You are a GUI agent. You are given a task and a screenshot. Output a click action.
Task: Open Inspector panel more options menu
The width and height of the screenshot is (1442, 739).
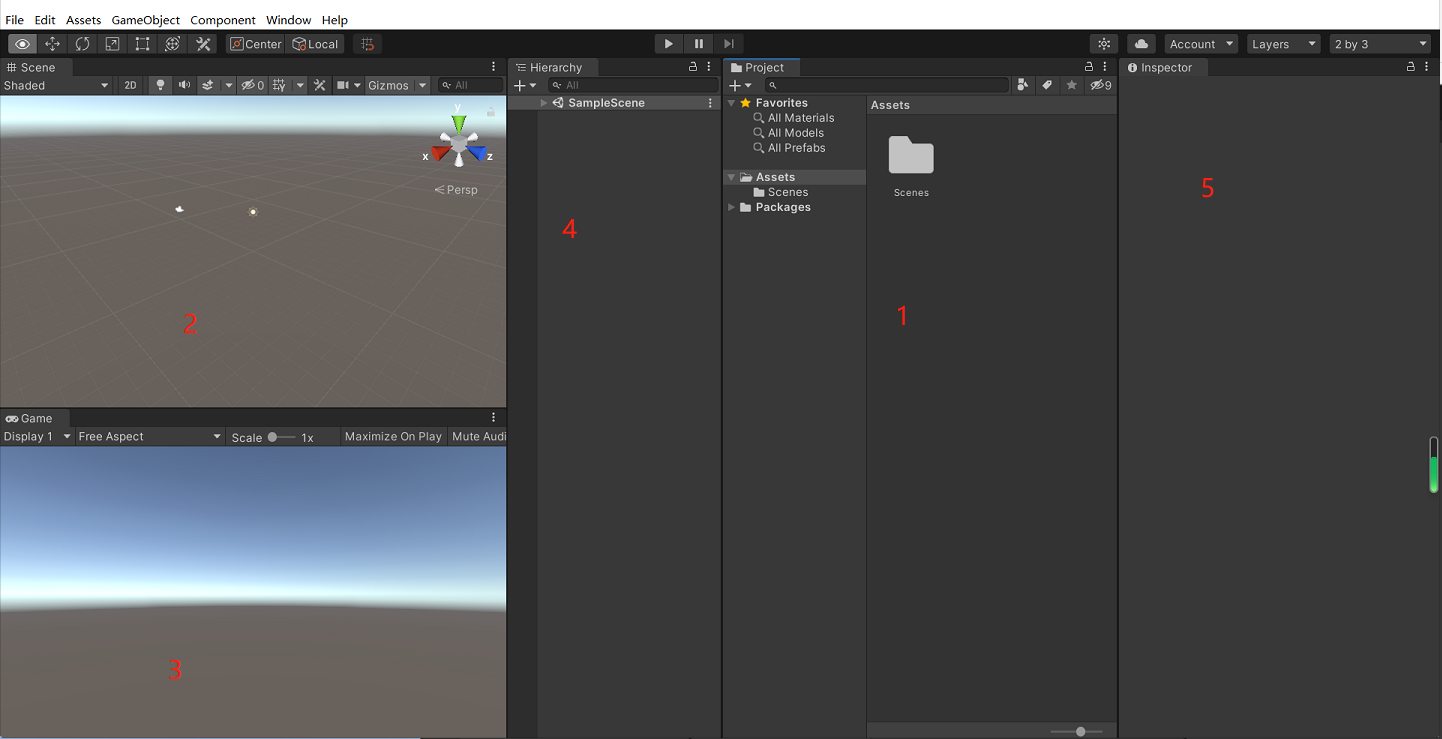click(1427, 67)
